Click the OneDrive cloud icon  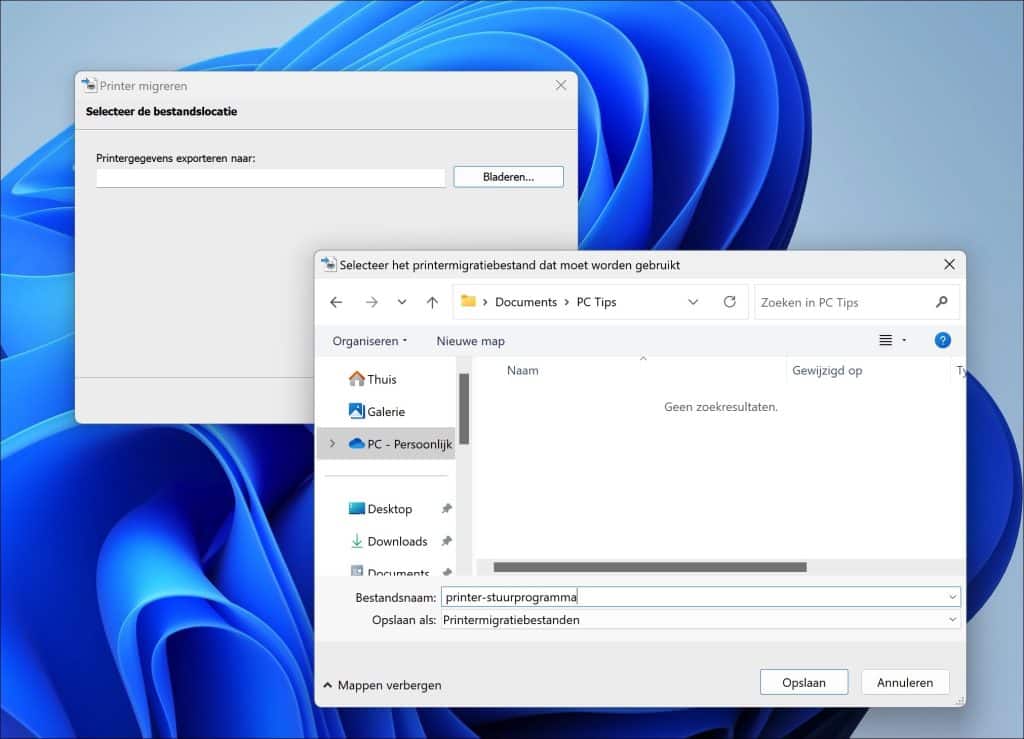pos(357,443)
